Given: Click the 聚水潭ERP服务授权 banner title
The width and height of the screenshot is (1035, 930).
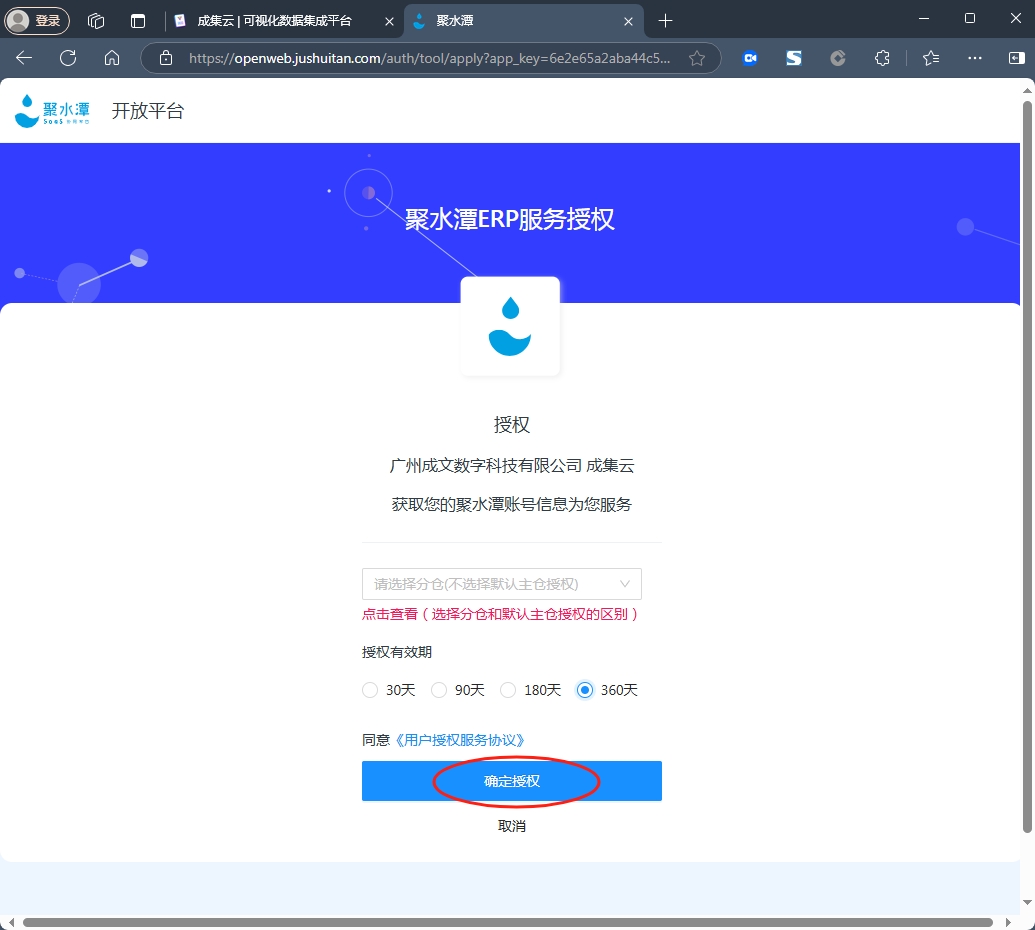Looking at the screenshot, I should pyautogui.click(x=510, y=219).
